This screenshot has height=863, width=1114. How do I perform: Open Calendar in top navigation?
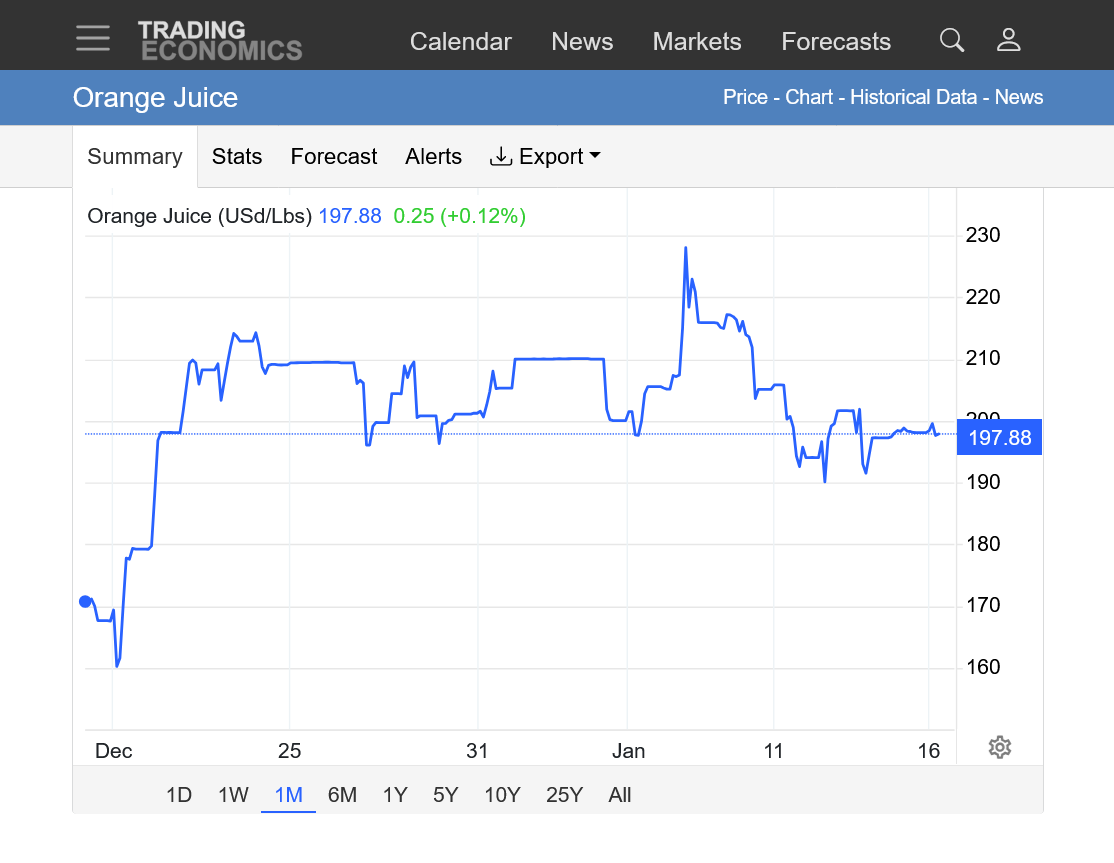(460, 42)
